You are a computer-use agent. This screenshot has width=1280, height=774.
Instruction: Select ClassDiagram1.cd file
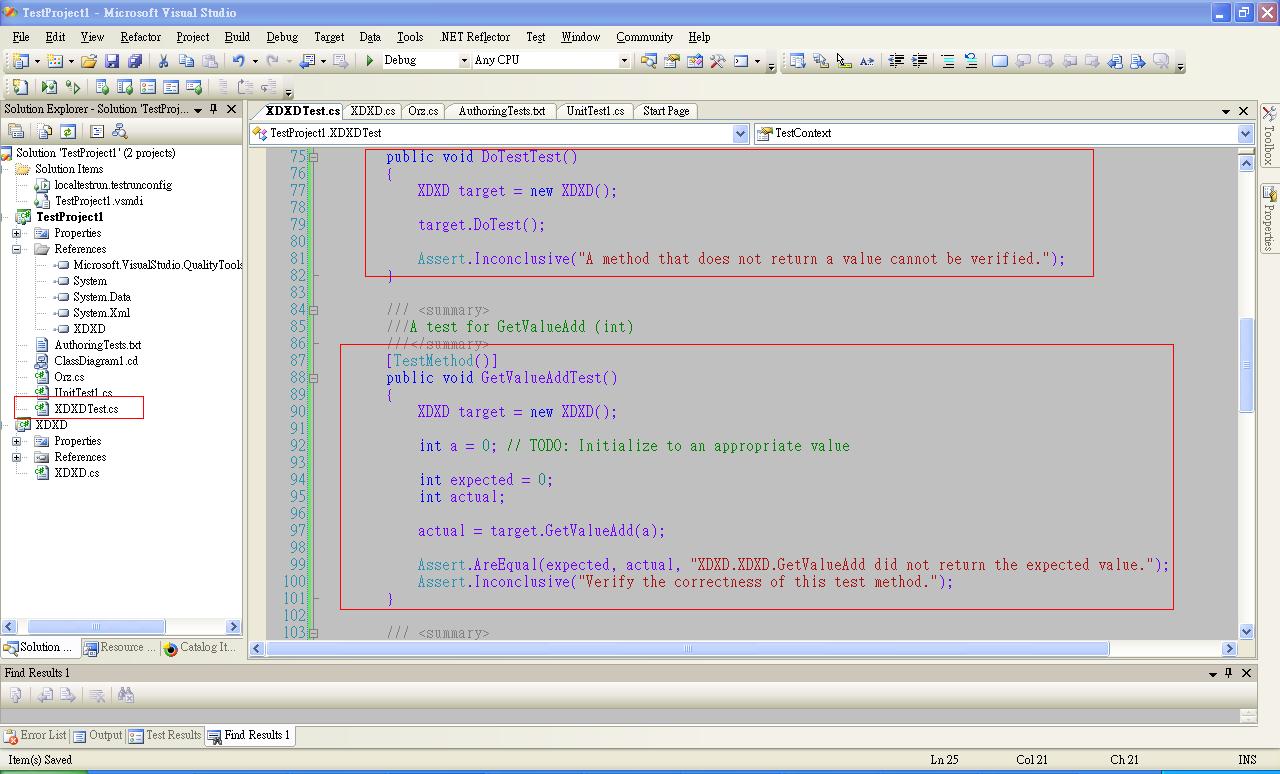click(96, 361)
